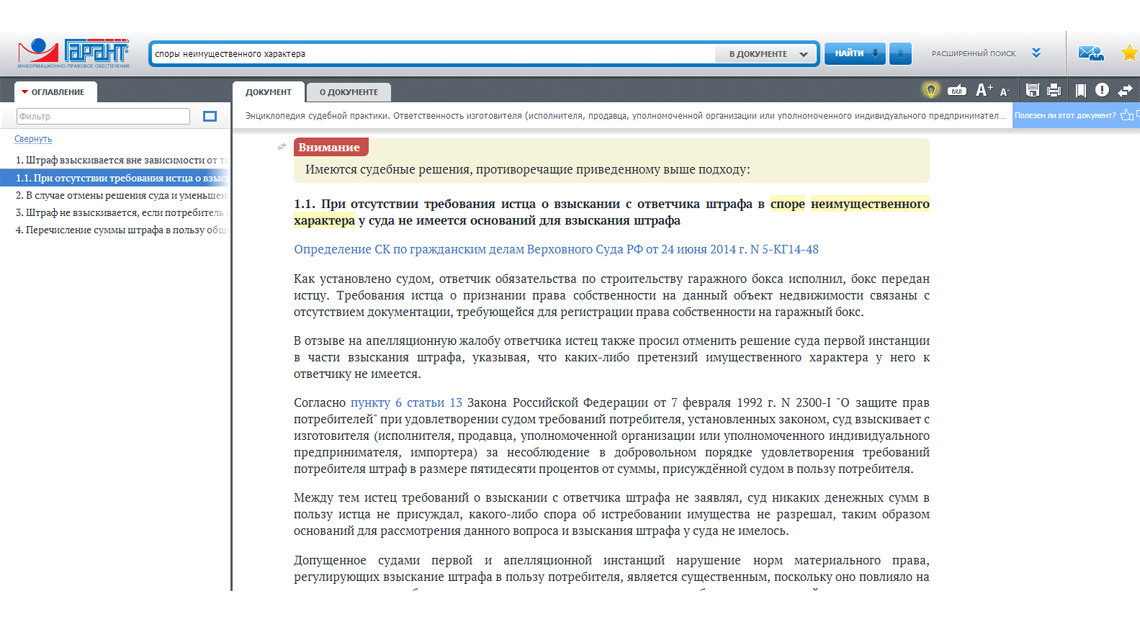
Task: Select contents item '1.1. При отсутствии требования истца'
Action: coord(114,177)
